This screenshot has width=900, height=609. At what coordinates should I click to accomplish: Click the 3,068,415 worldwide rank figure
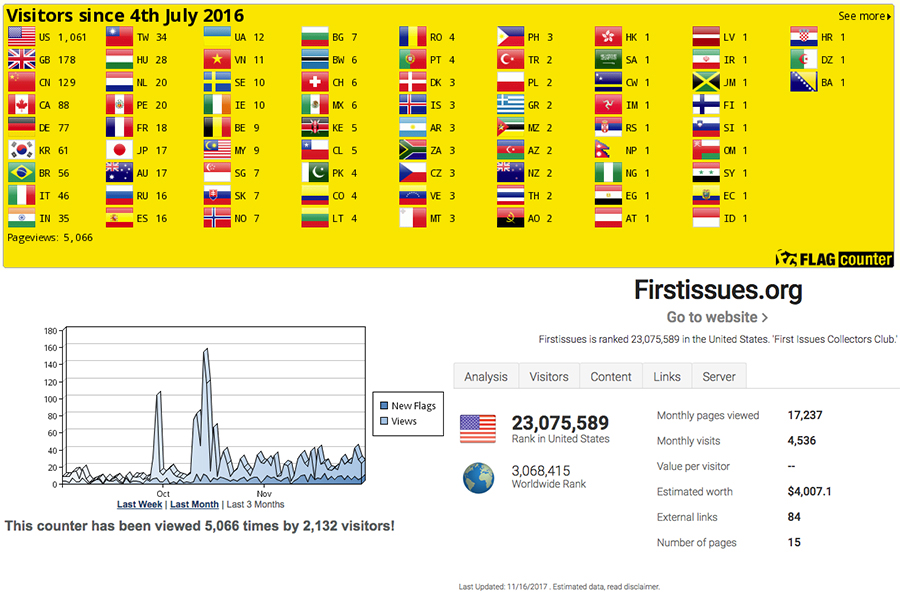coord(541,471)
